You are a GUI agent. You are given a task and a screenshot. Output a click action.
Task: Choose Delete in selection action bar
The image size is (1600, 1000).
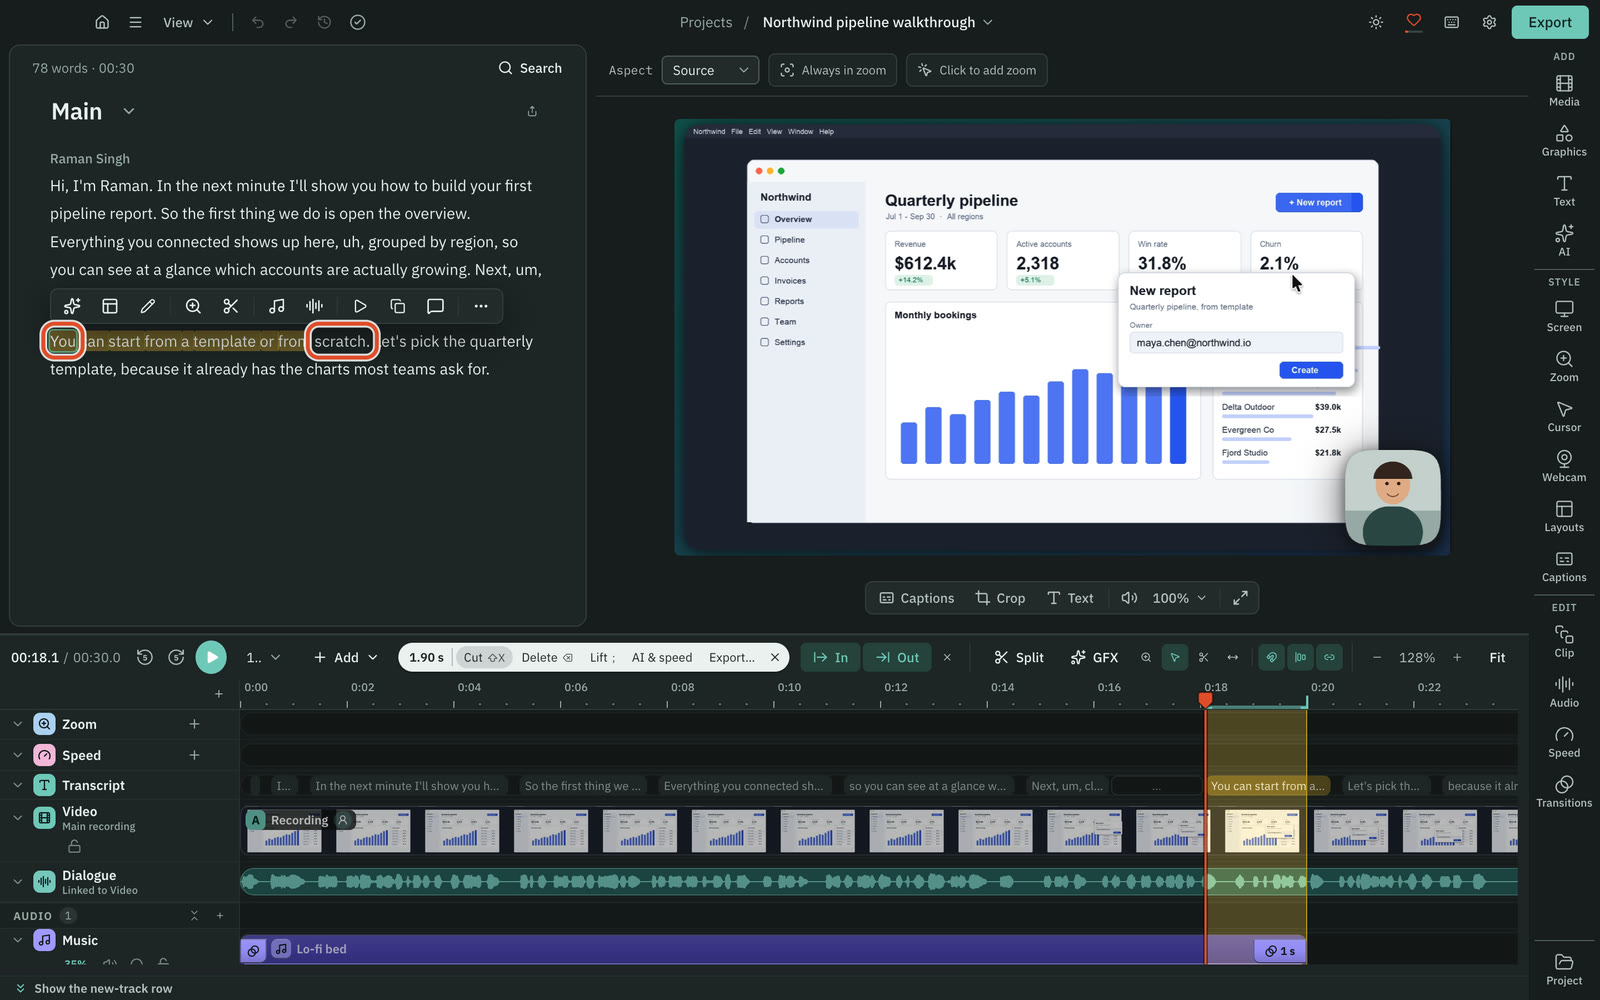547,657
